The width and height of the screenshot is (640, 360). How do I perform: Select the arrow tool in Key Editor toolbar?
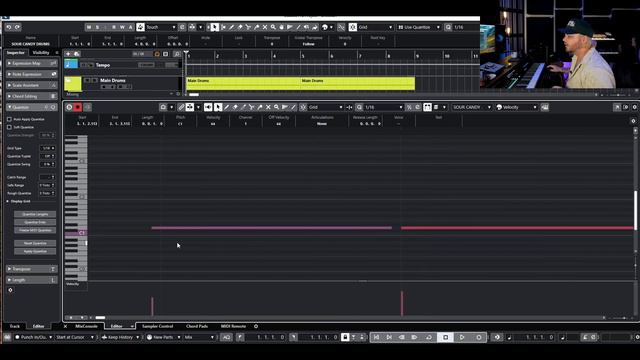[x=218, y=107]
